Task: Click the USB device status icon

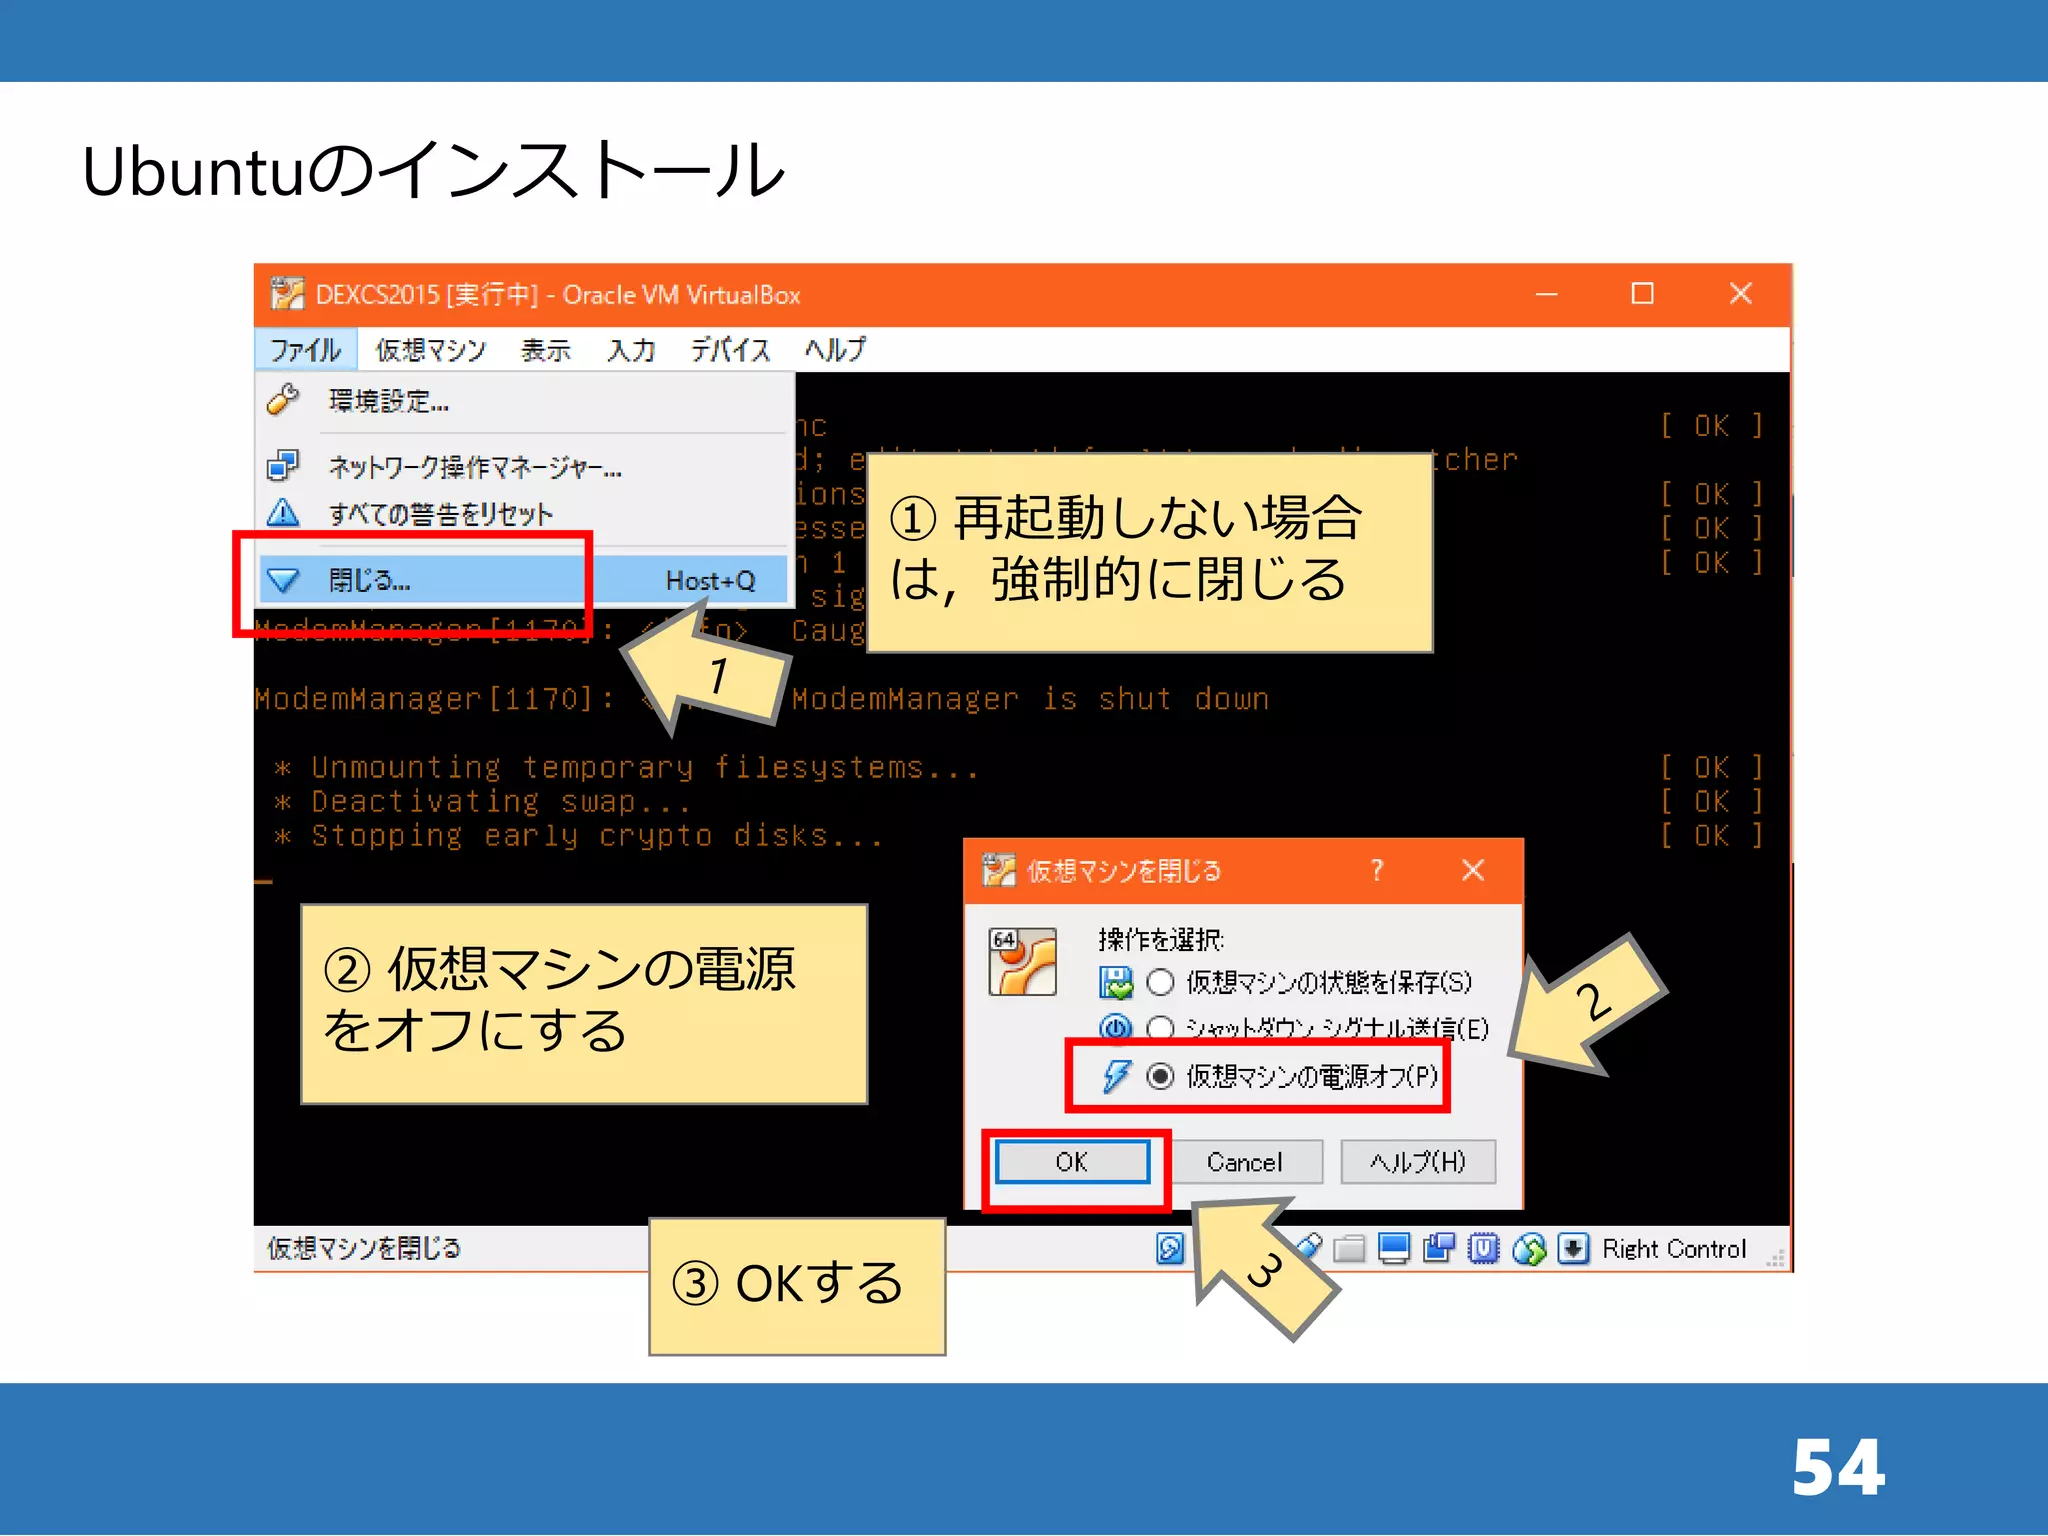Action: [1306, 1246]
